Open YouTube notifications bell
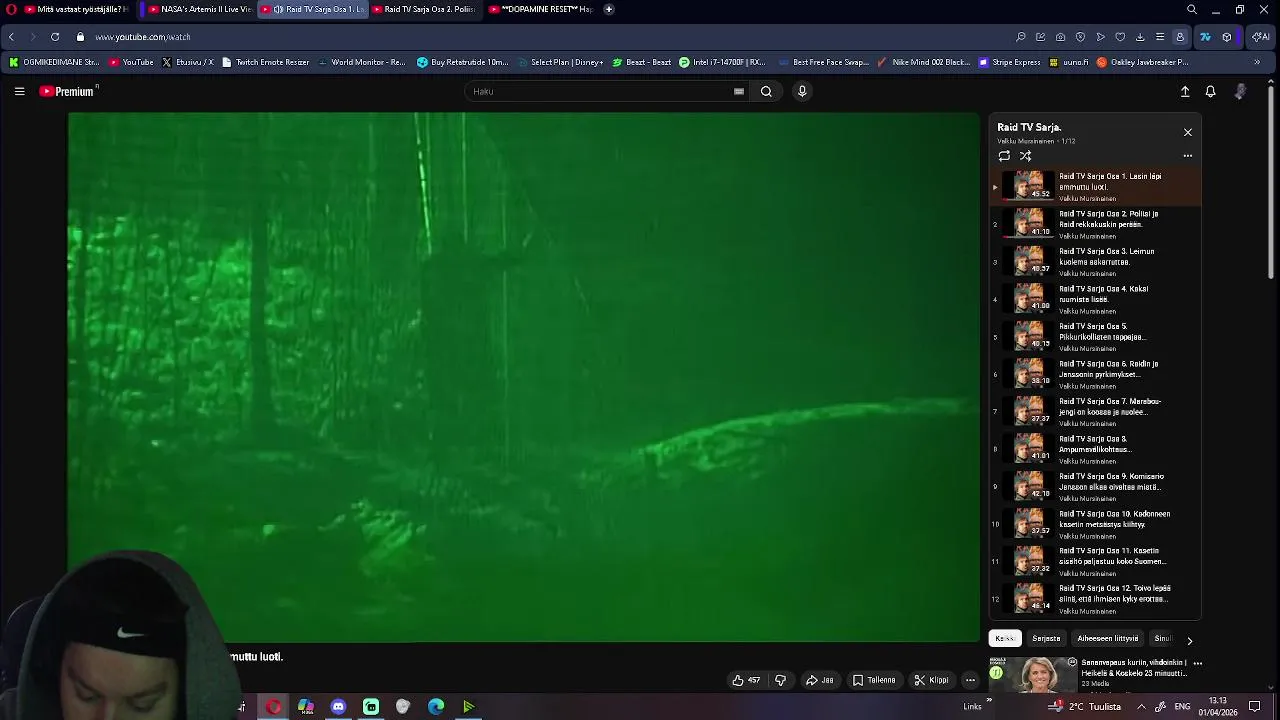The image size is (1280, 720). 1210,91
